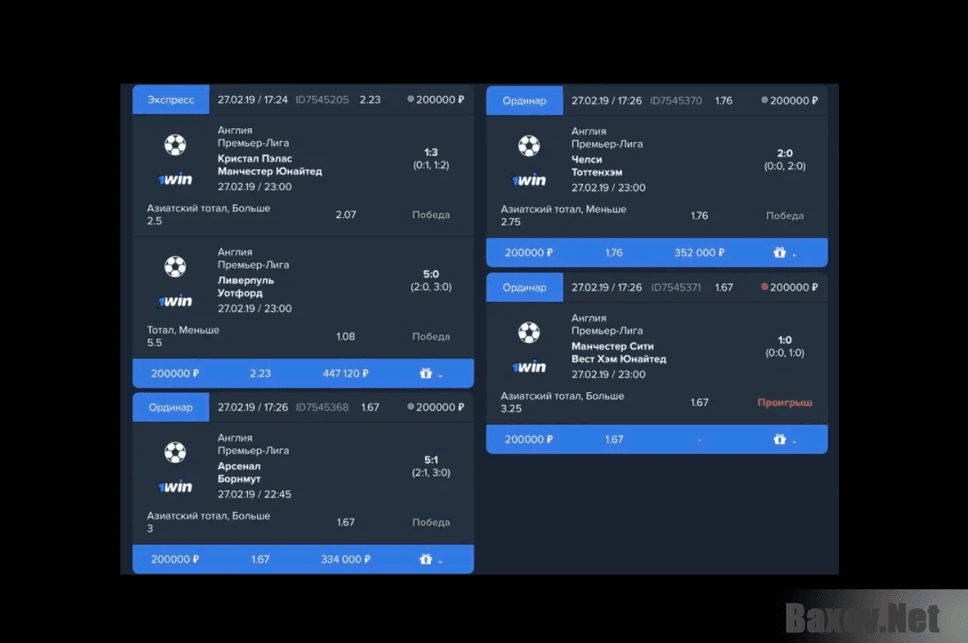Viewport: 968px width, 643px height.
Task: Expand the arrow beside gift in Манчестер Сити bet footer
Action: 795,441
